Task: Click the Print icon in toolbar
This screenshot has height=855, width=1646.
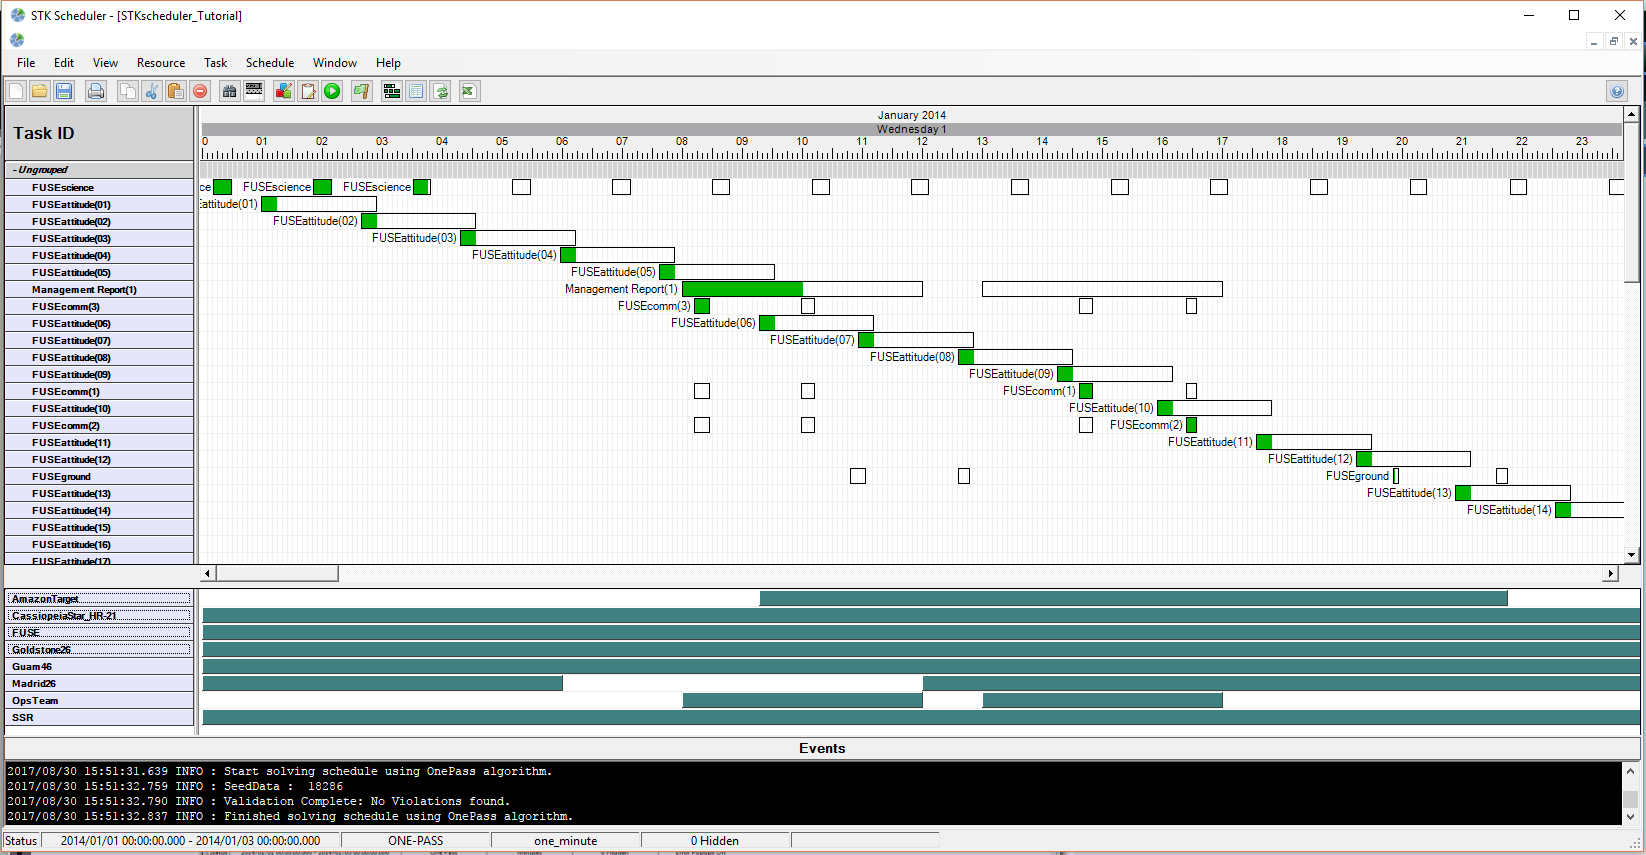Action: (96, 91)
